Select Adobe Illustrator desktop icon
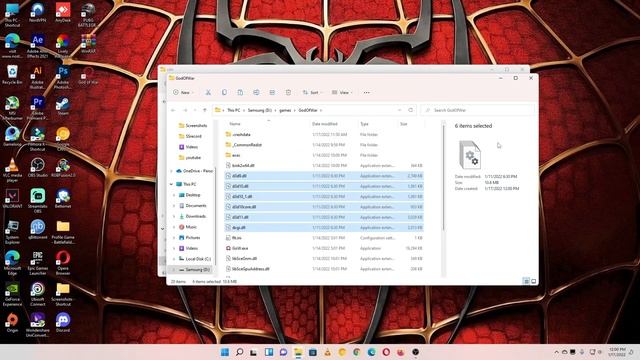The width and height of the screenshot is (640, 360). [38, 78]
